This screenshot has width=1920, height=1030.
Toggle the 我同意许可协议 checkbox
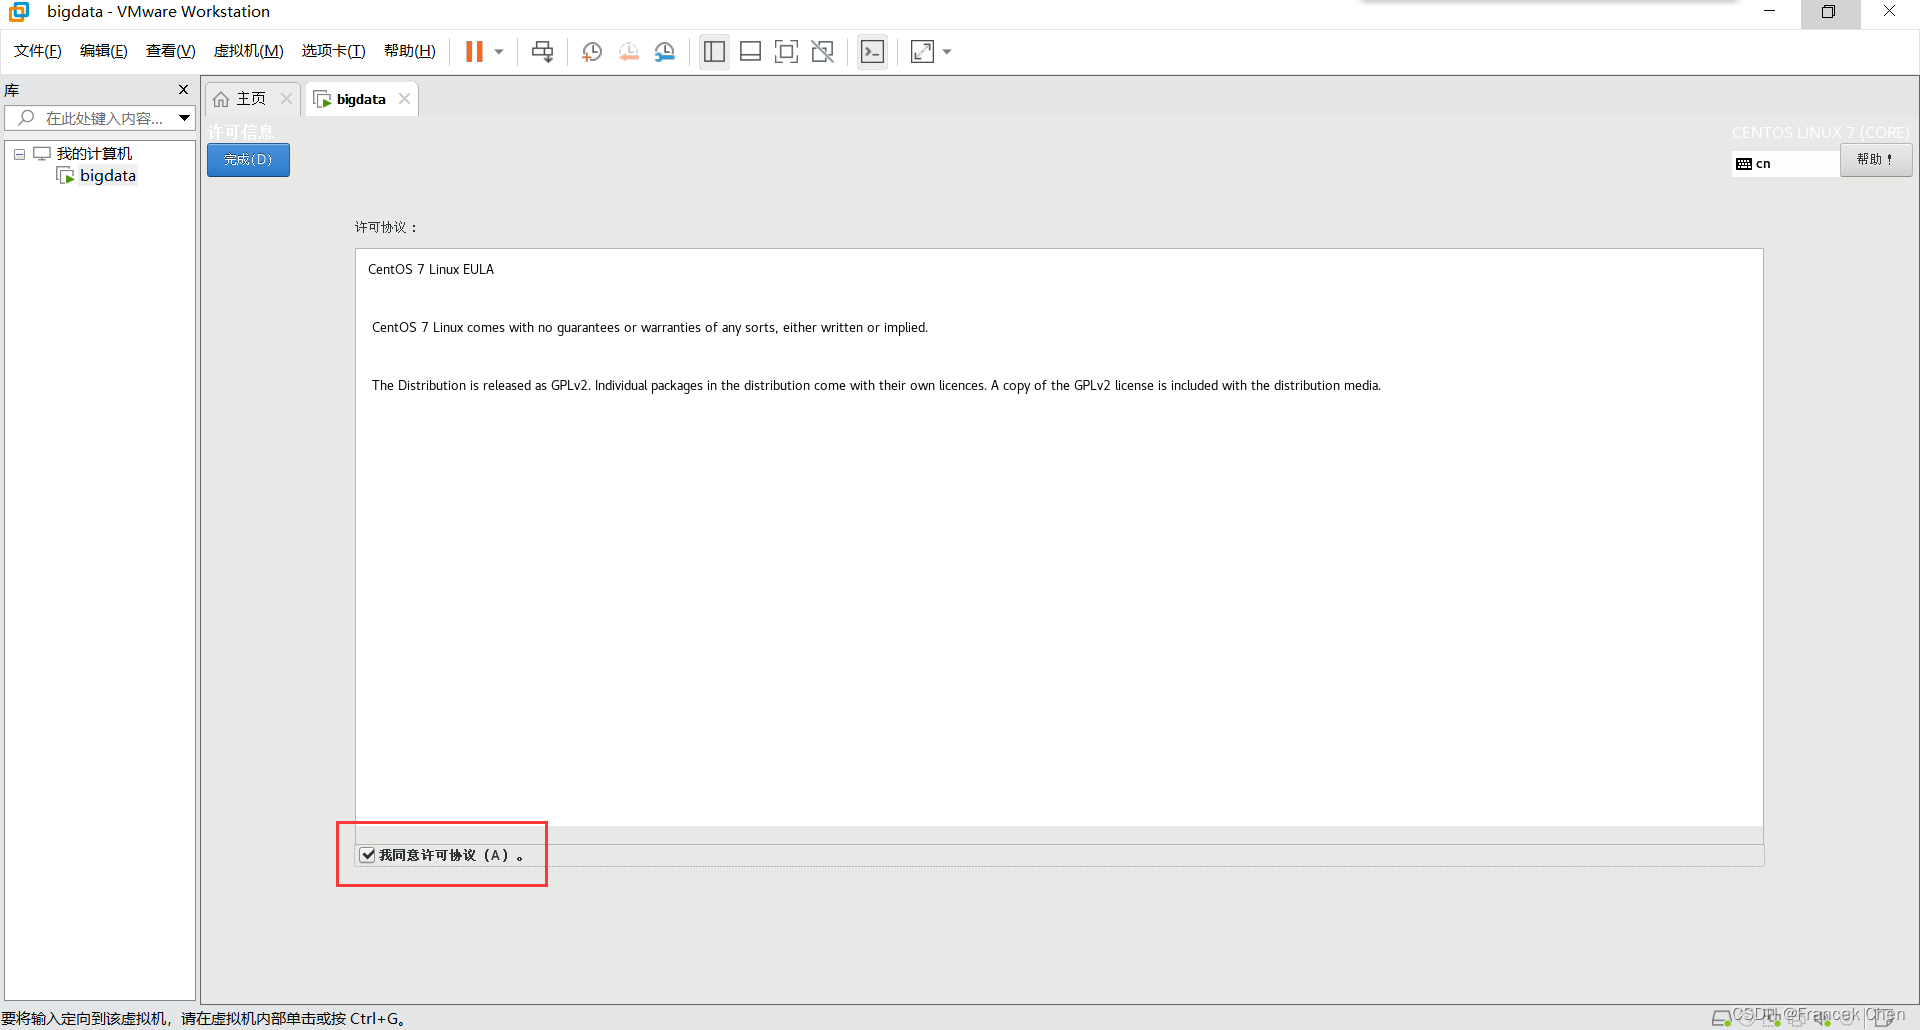[368, 855]
